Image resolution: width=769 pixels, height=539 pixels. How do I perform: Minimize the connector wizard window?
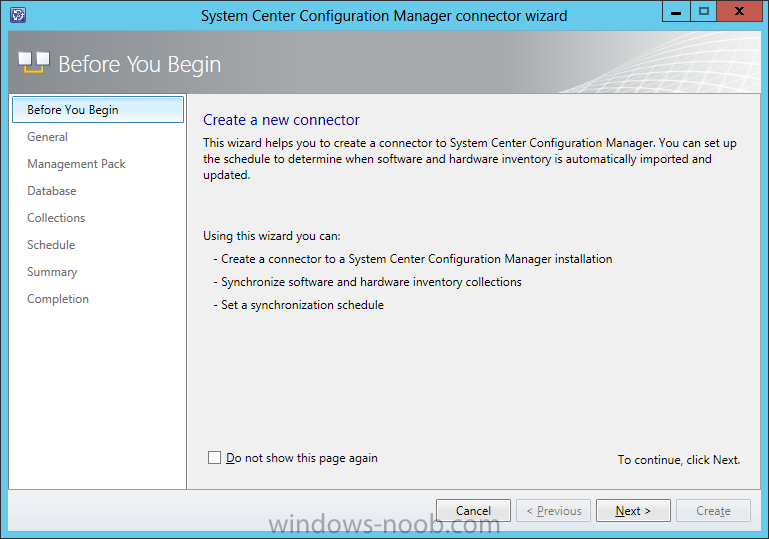tap(676, 11)
